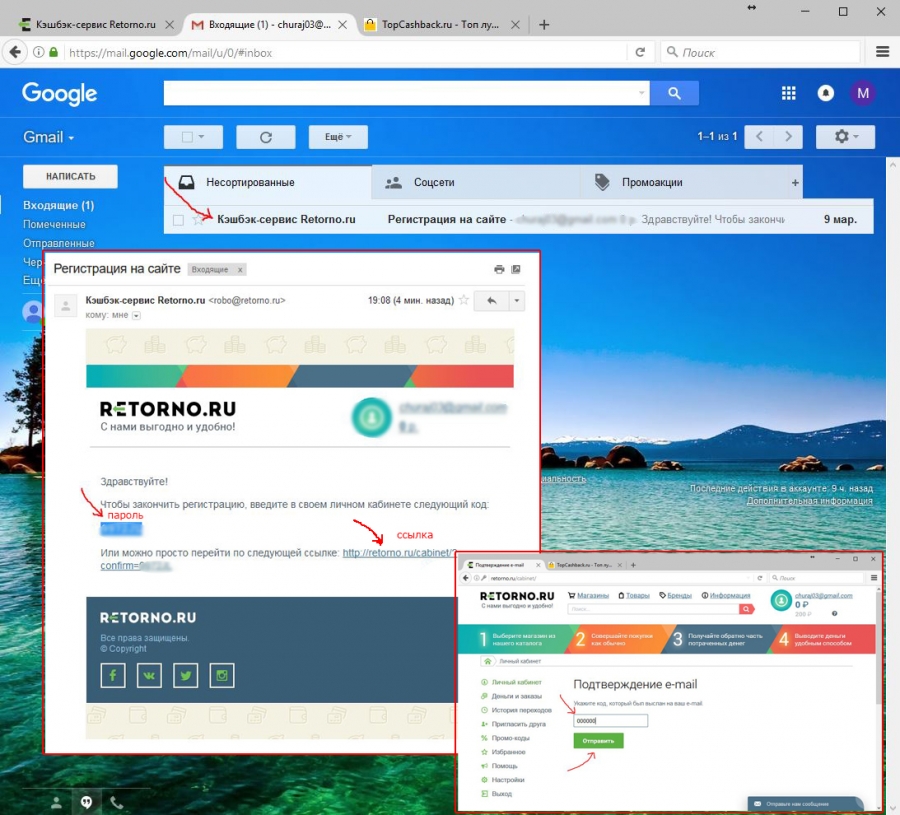Click the Отправить button in Retorno window
Screen dimensions: 900x815
[x=598, y=741]
